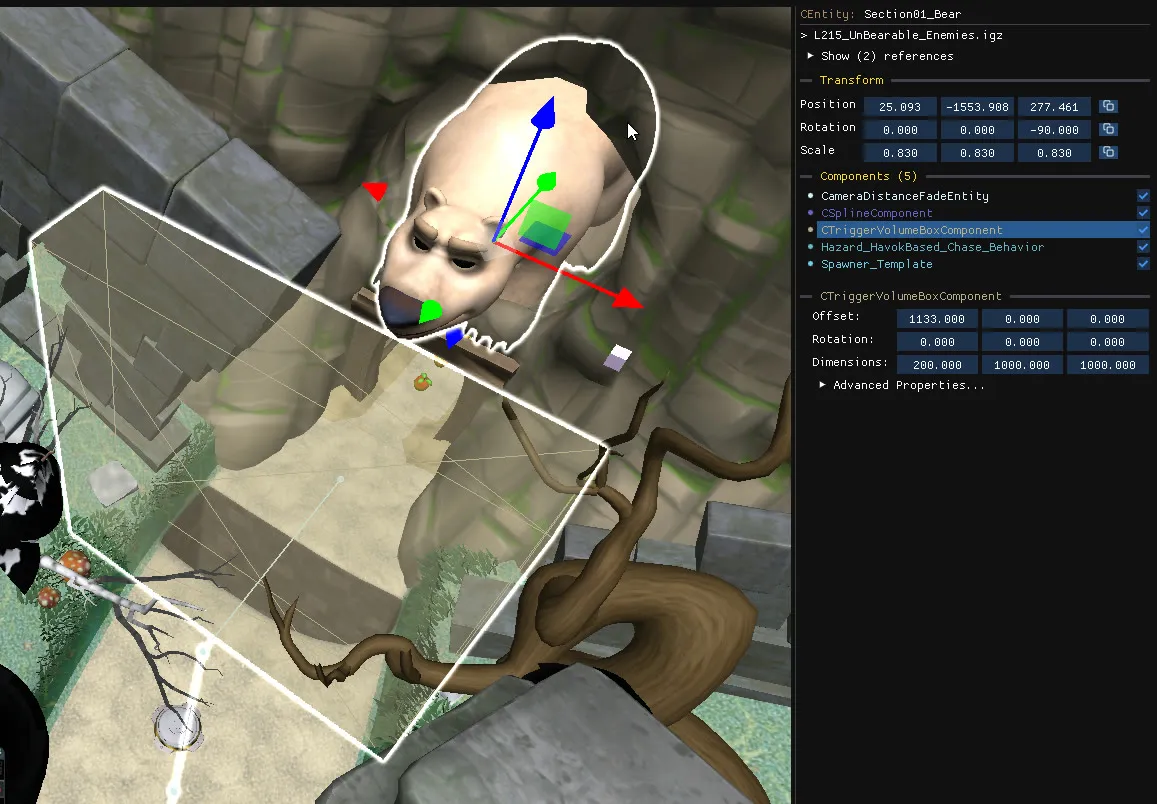Toggle the CTriggerVolumeBoxComponent checkbox
Image resolution: width=1157 pixels, height=804 pixels.
pyautogui.click(x=1143, y=229)
